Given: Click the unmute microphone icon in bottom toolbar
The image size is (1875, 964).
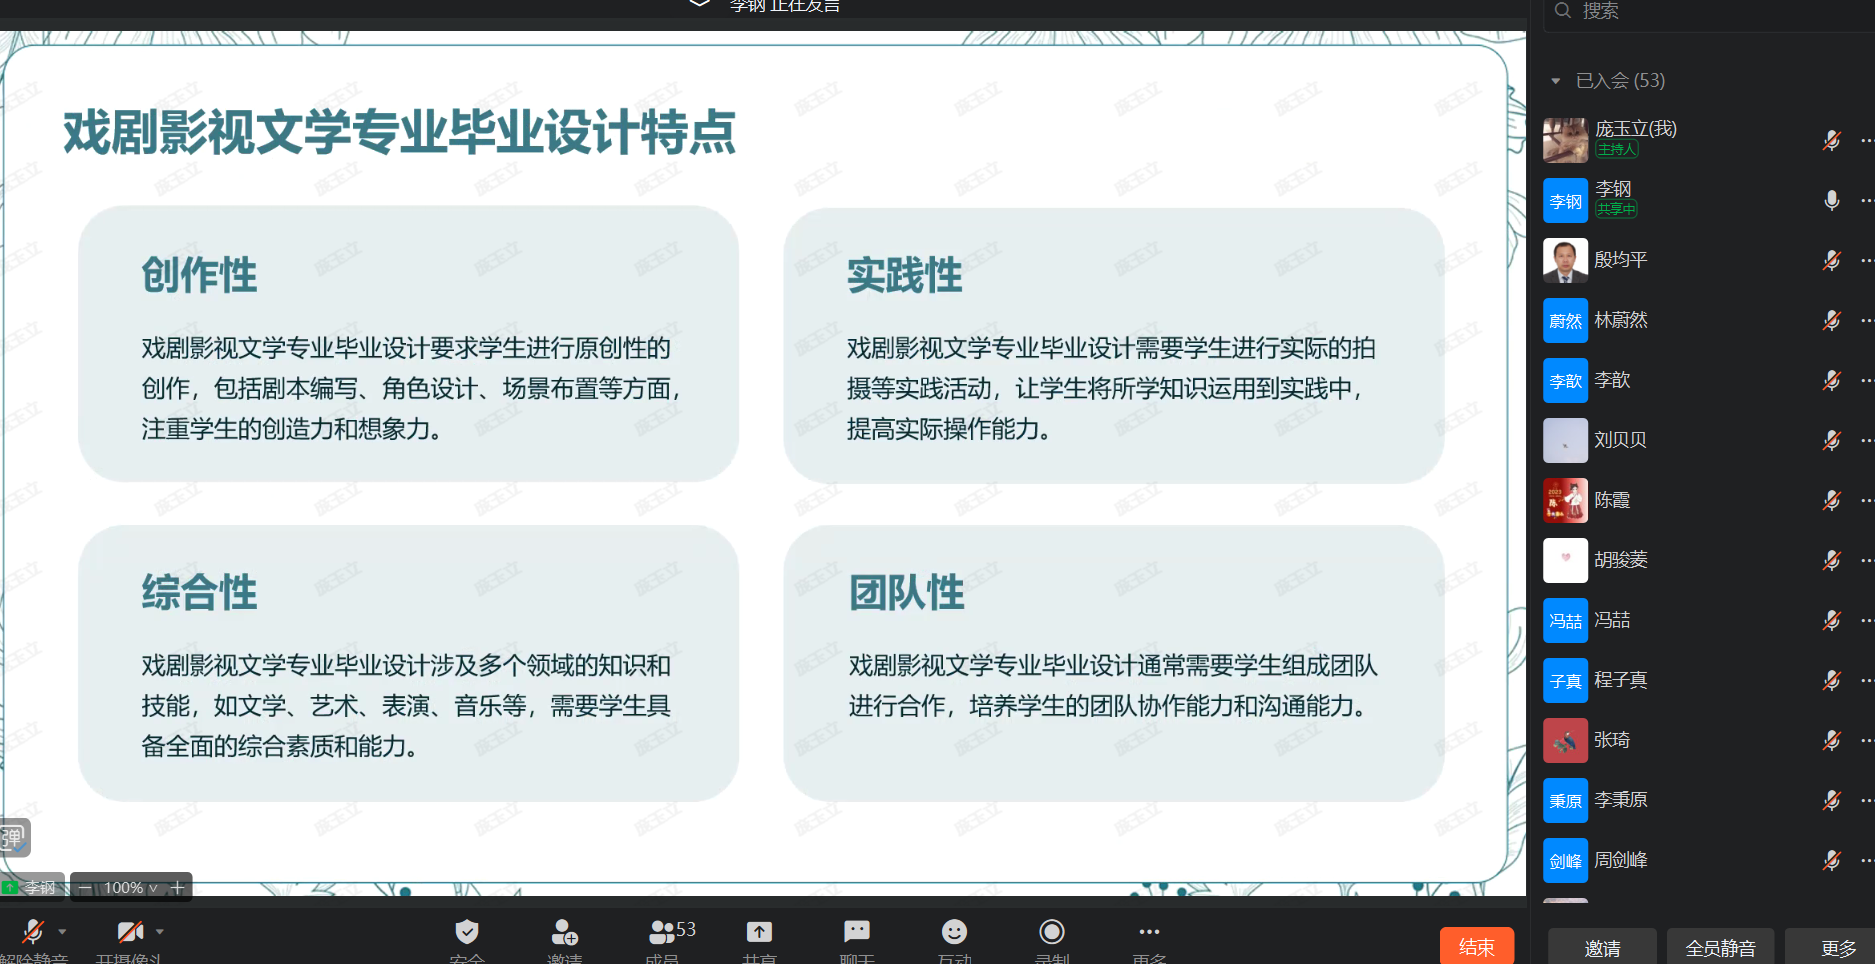Looking at the screenshot, I should pyautogui.click(x=33, y=932).
